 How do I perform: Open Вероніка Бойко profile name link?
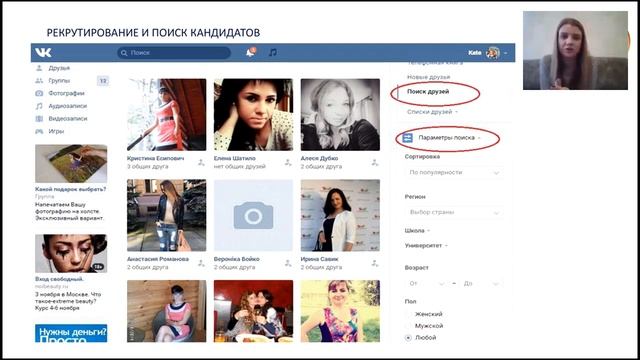(x=236, y=259)
